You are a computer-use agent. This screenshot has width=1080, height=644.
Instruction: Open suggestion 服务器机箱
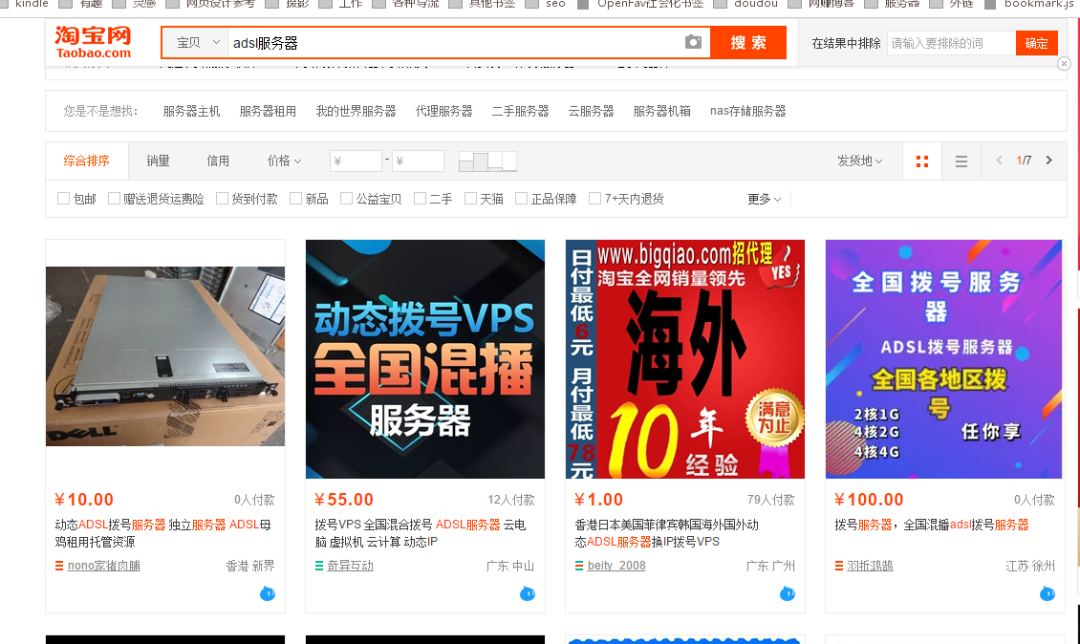[662, 111]
